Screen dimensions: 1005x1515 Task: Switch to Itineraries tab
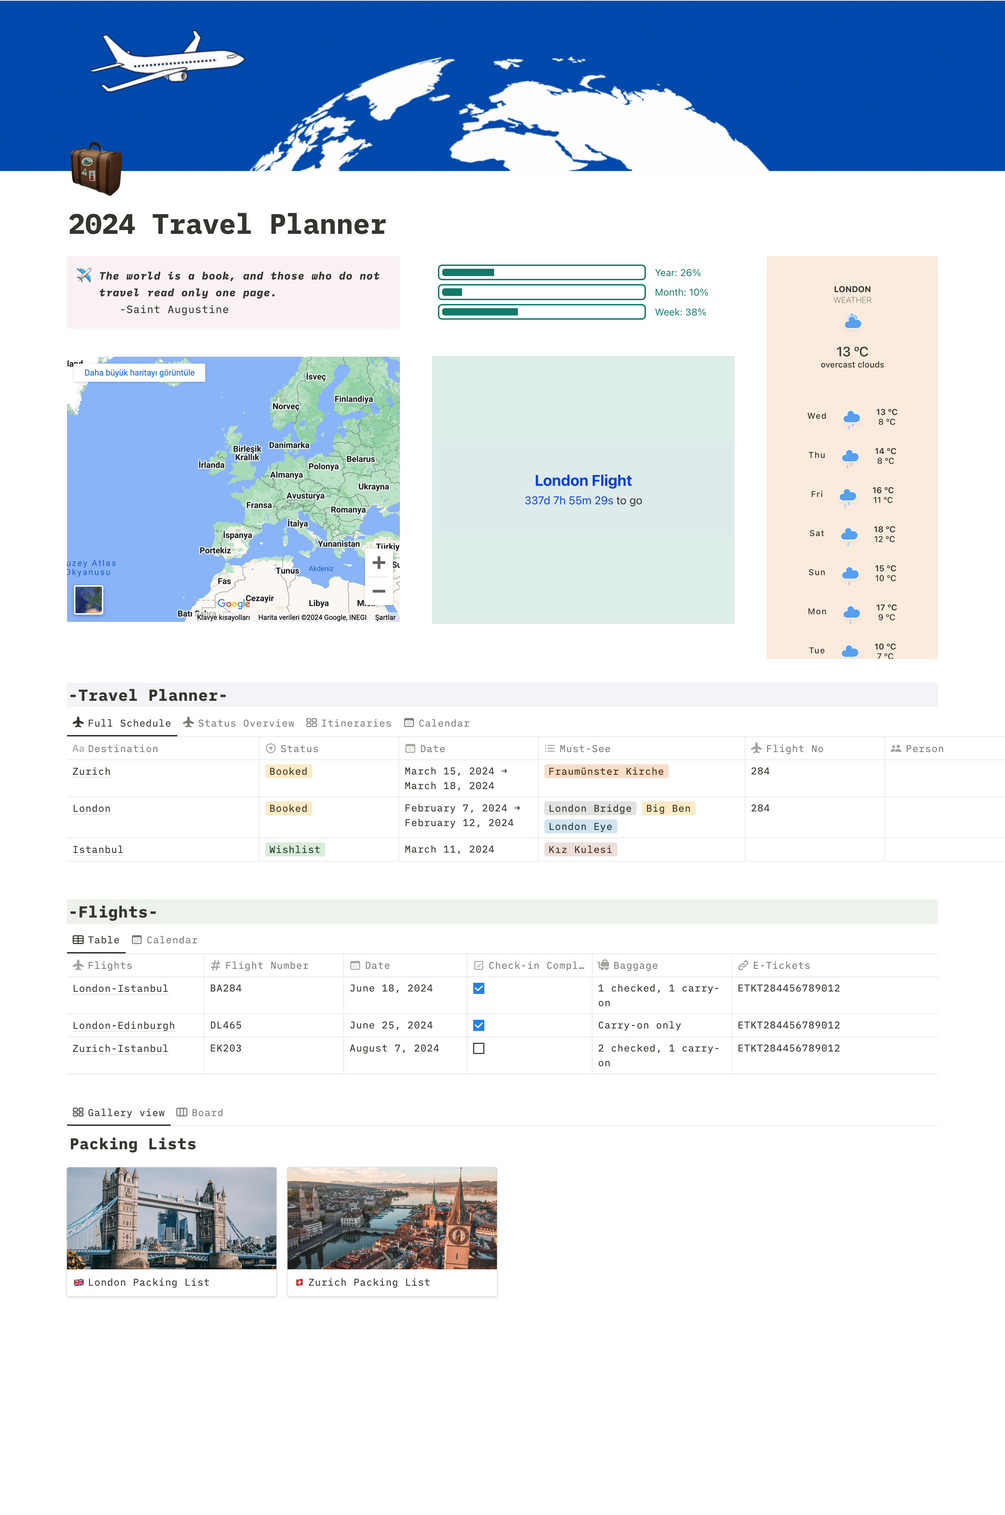pyautogui.click(x=348, y=723)
